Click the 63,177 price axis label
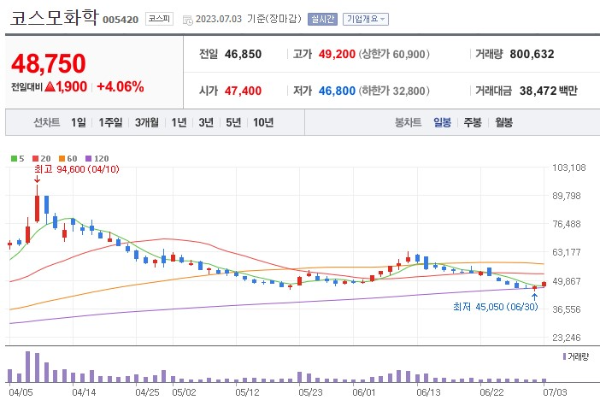 (x=566, y=253)
